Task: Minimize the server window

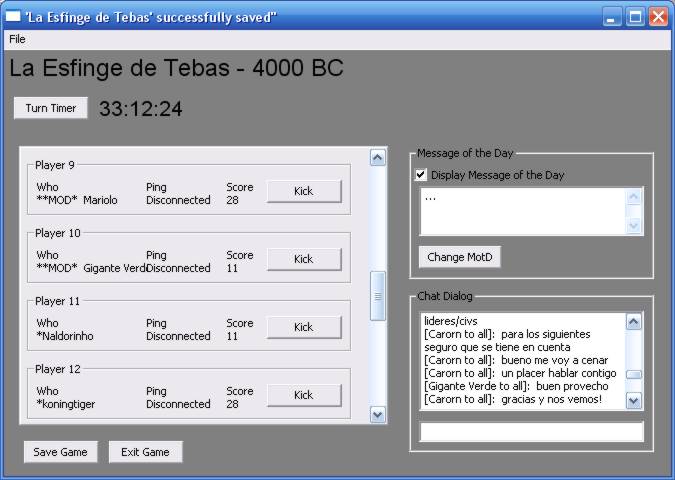Action: pos(611,17)
